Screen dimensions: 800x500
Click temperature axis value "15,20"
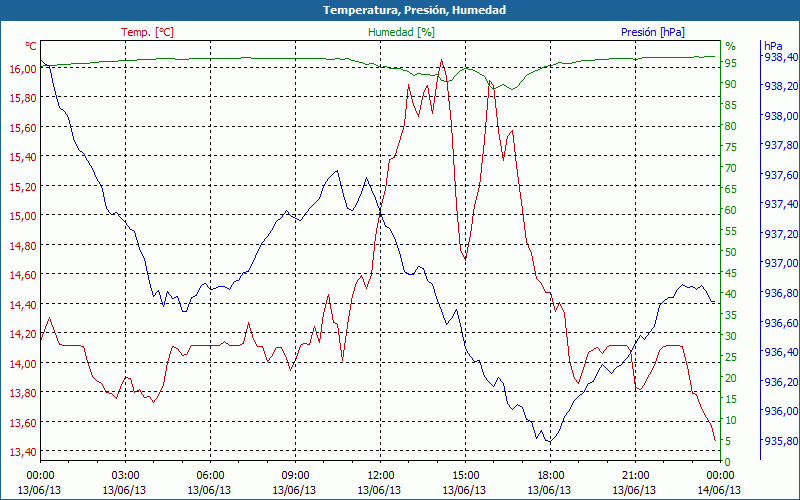click(23, 186)
